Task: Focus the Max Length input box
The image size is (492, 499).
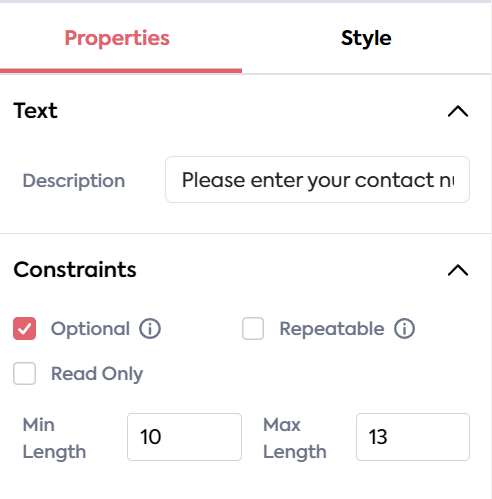Action: [413, 437]
